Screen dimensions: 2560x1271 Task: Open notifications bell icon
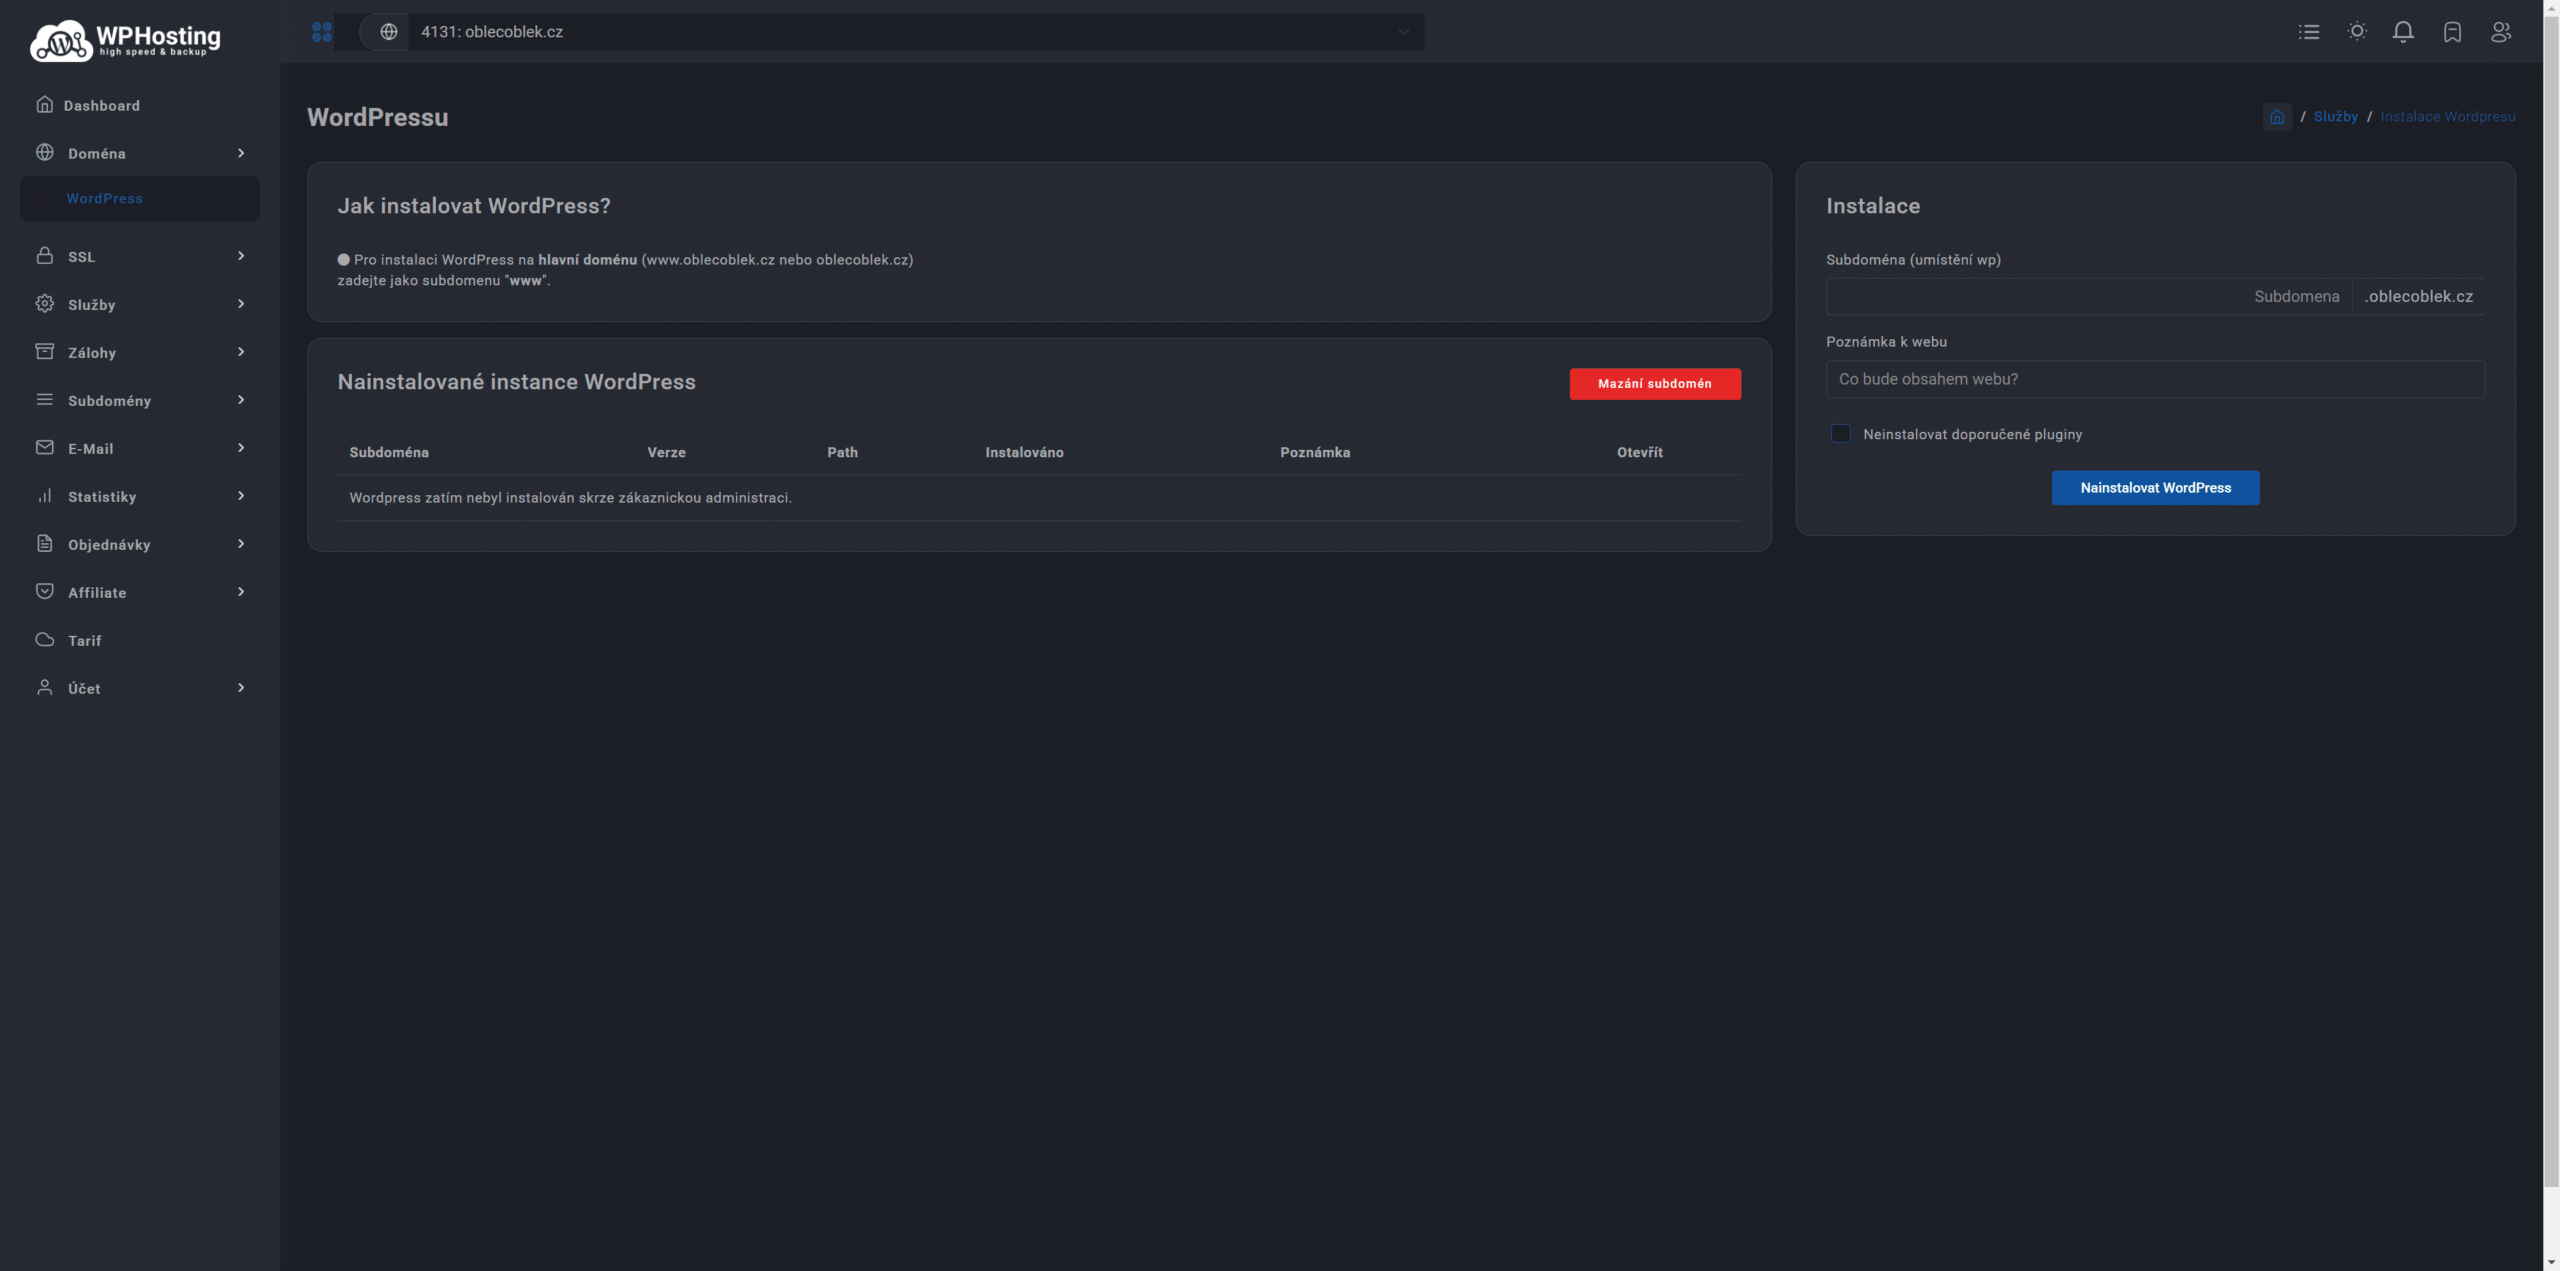(x=2403, y=32)
